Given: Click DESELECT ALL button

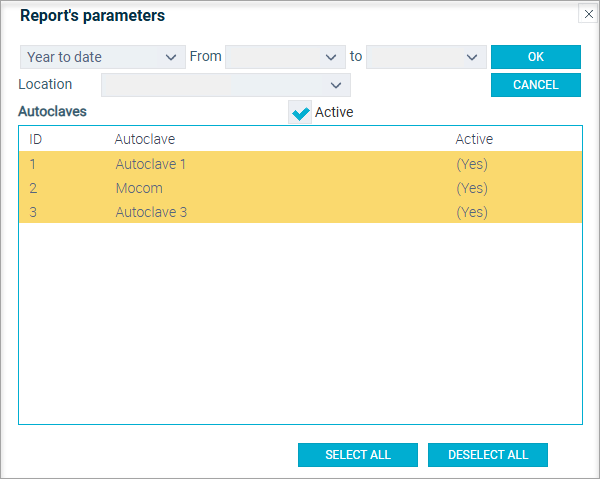Looking at the screenshot, I should [x=488, y=455].
